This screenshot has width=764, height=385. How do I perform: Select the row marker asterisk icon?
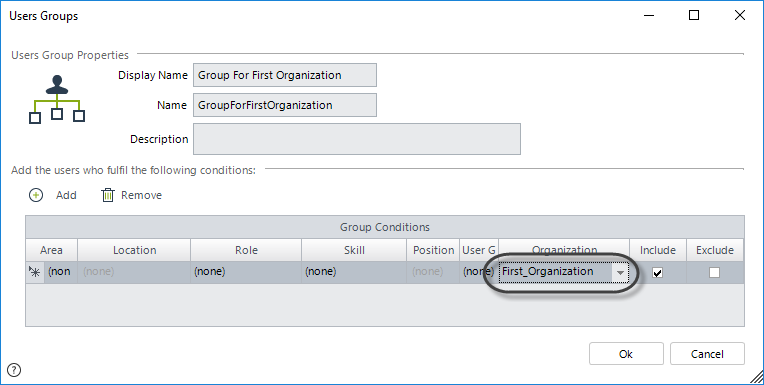(35, 272)
